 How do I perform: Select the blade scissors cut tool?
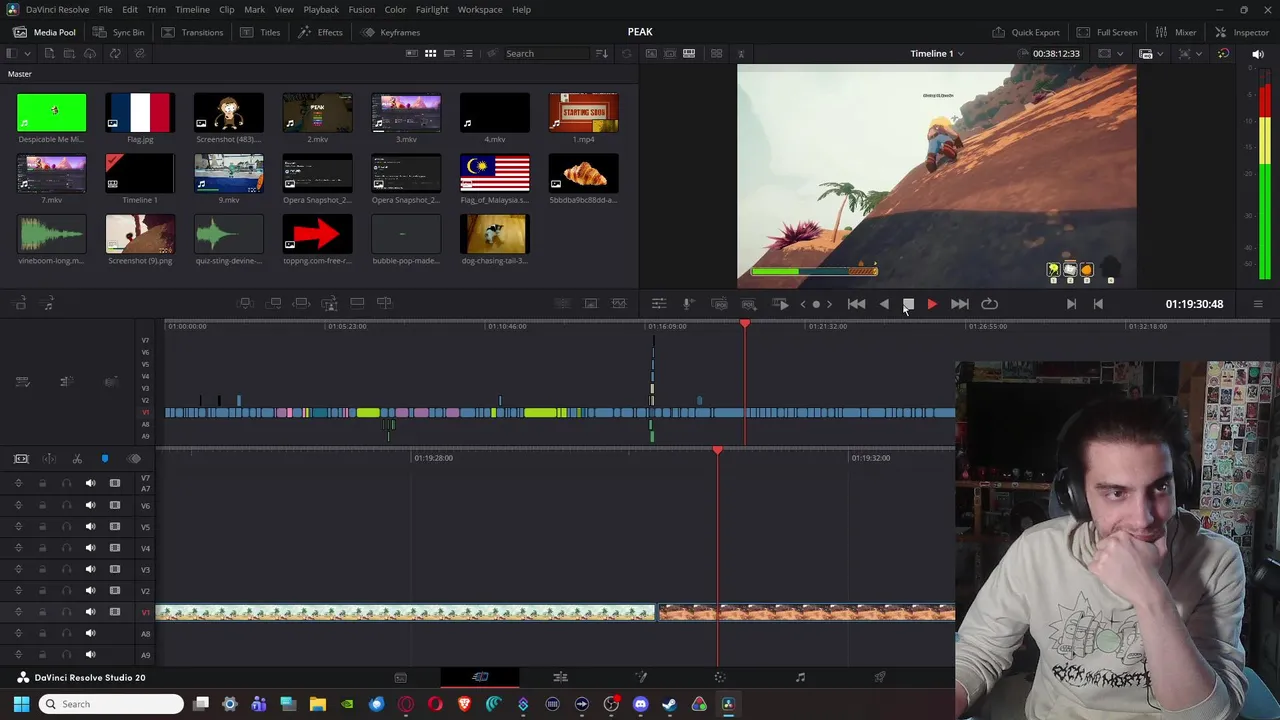77,459
